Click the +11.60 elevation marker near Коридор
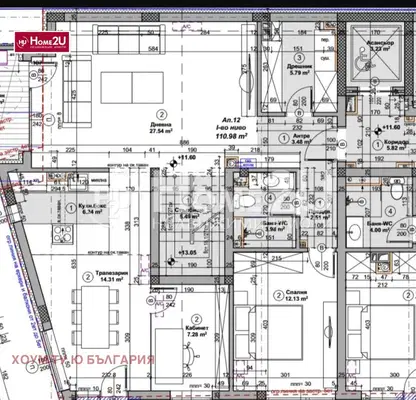Image resolution: width=416 pixels, height=400 pixels. [x=388, y=128]
